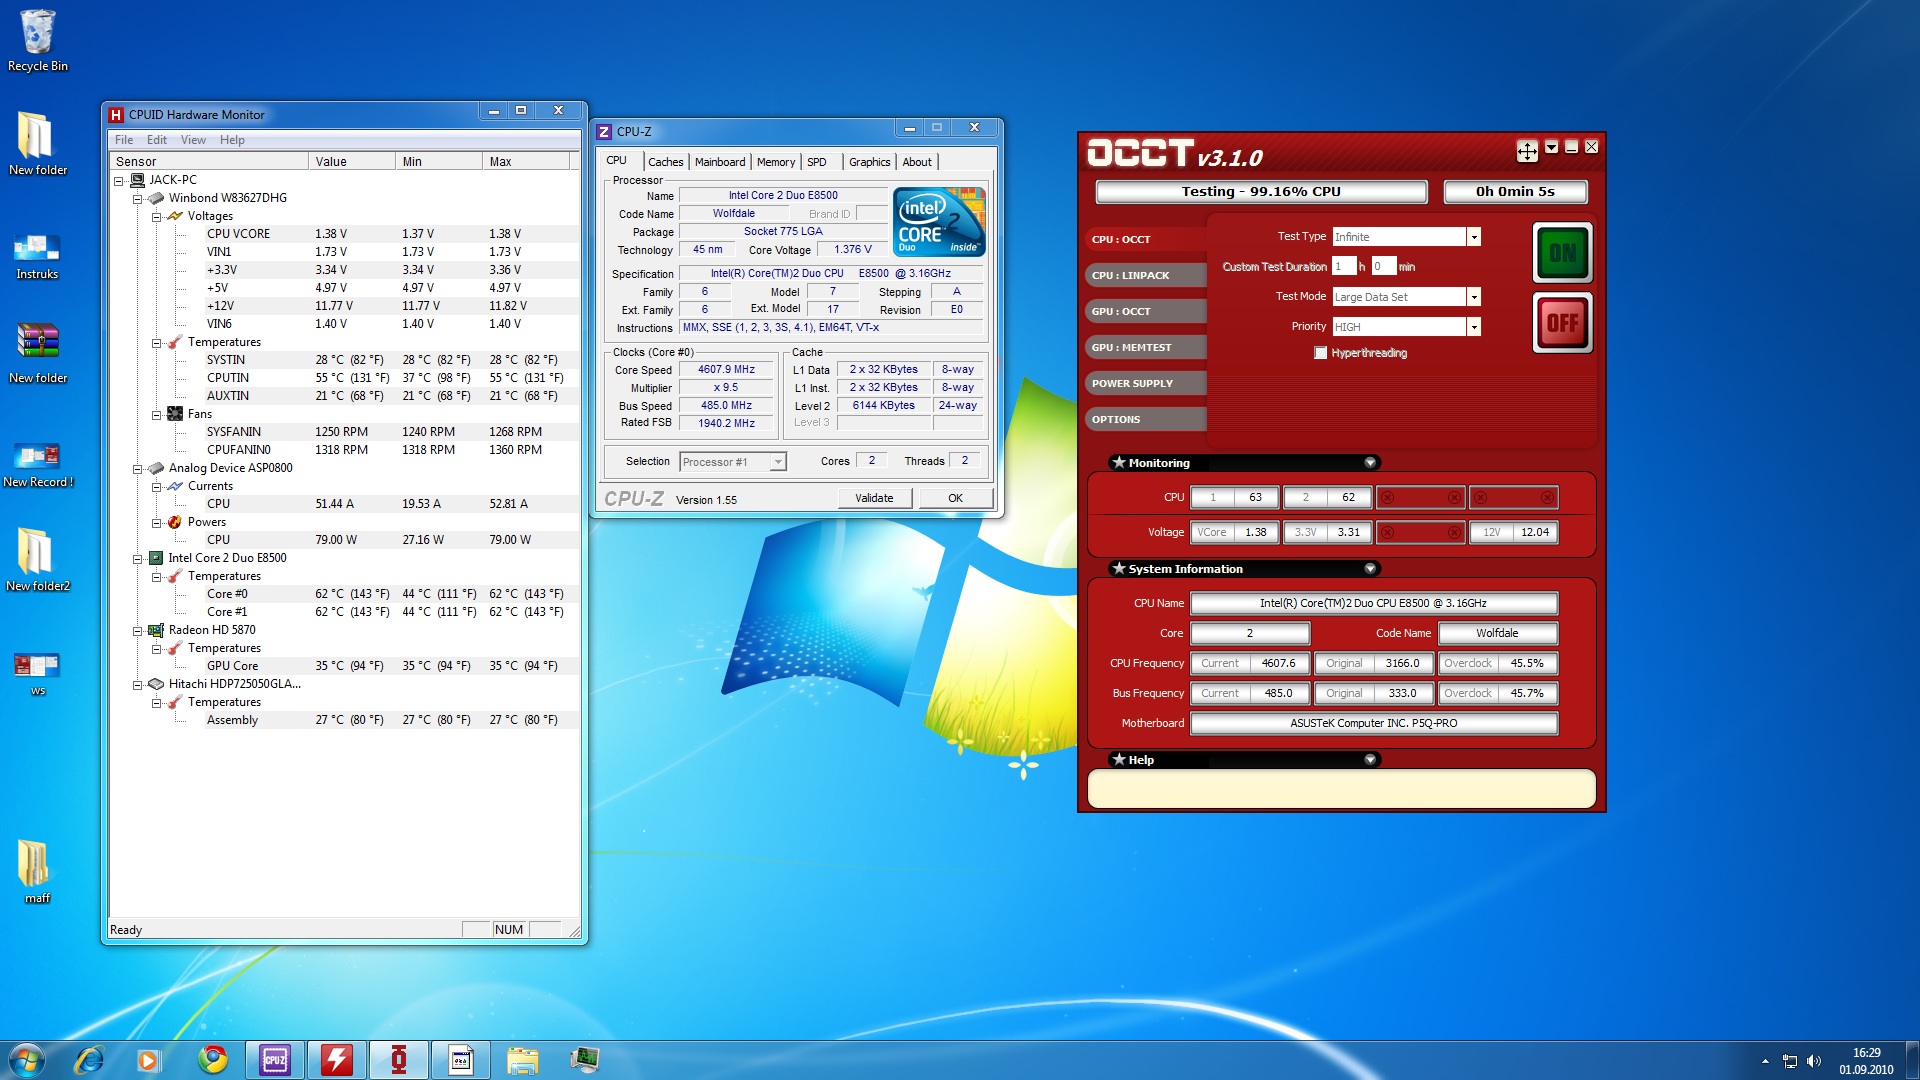Select the ws desktop icon
The width and height of the screenshot is (1920, 1080).
[x=37, y=673]
